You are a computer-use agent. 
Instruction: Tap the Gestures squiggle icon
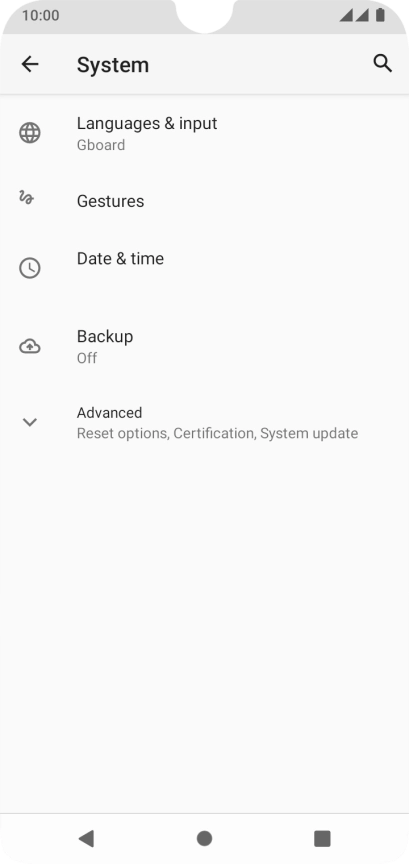[x=26, y=197]
